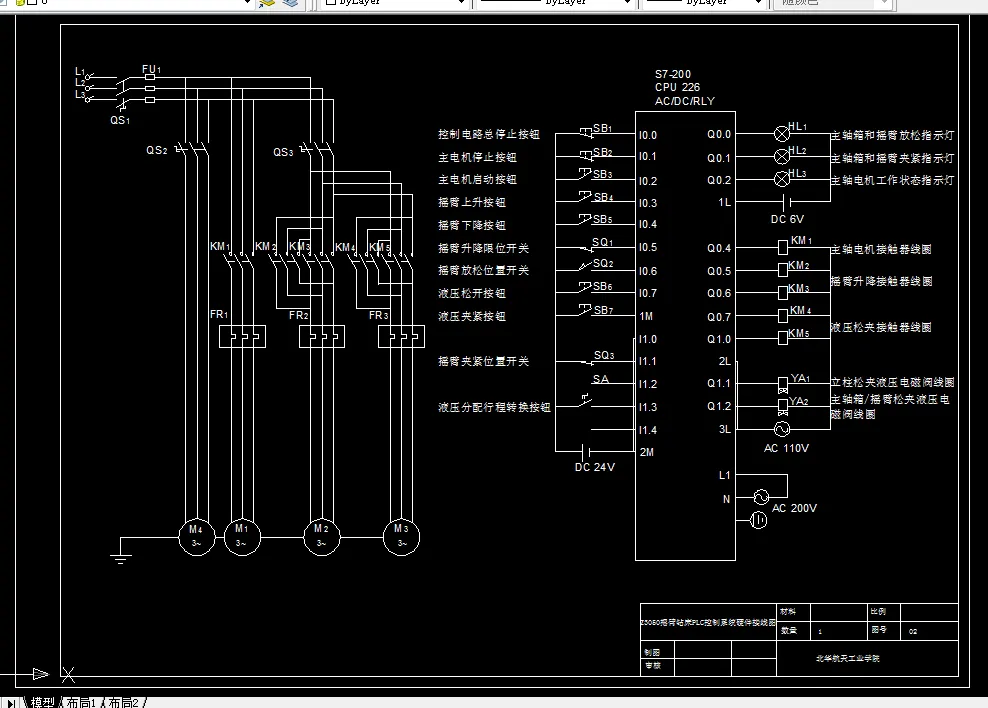Click the FR3 thermal relay label
988x708 pixels.
coord(379,315)
